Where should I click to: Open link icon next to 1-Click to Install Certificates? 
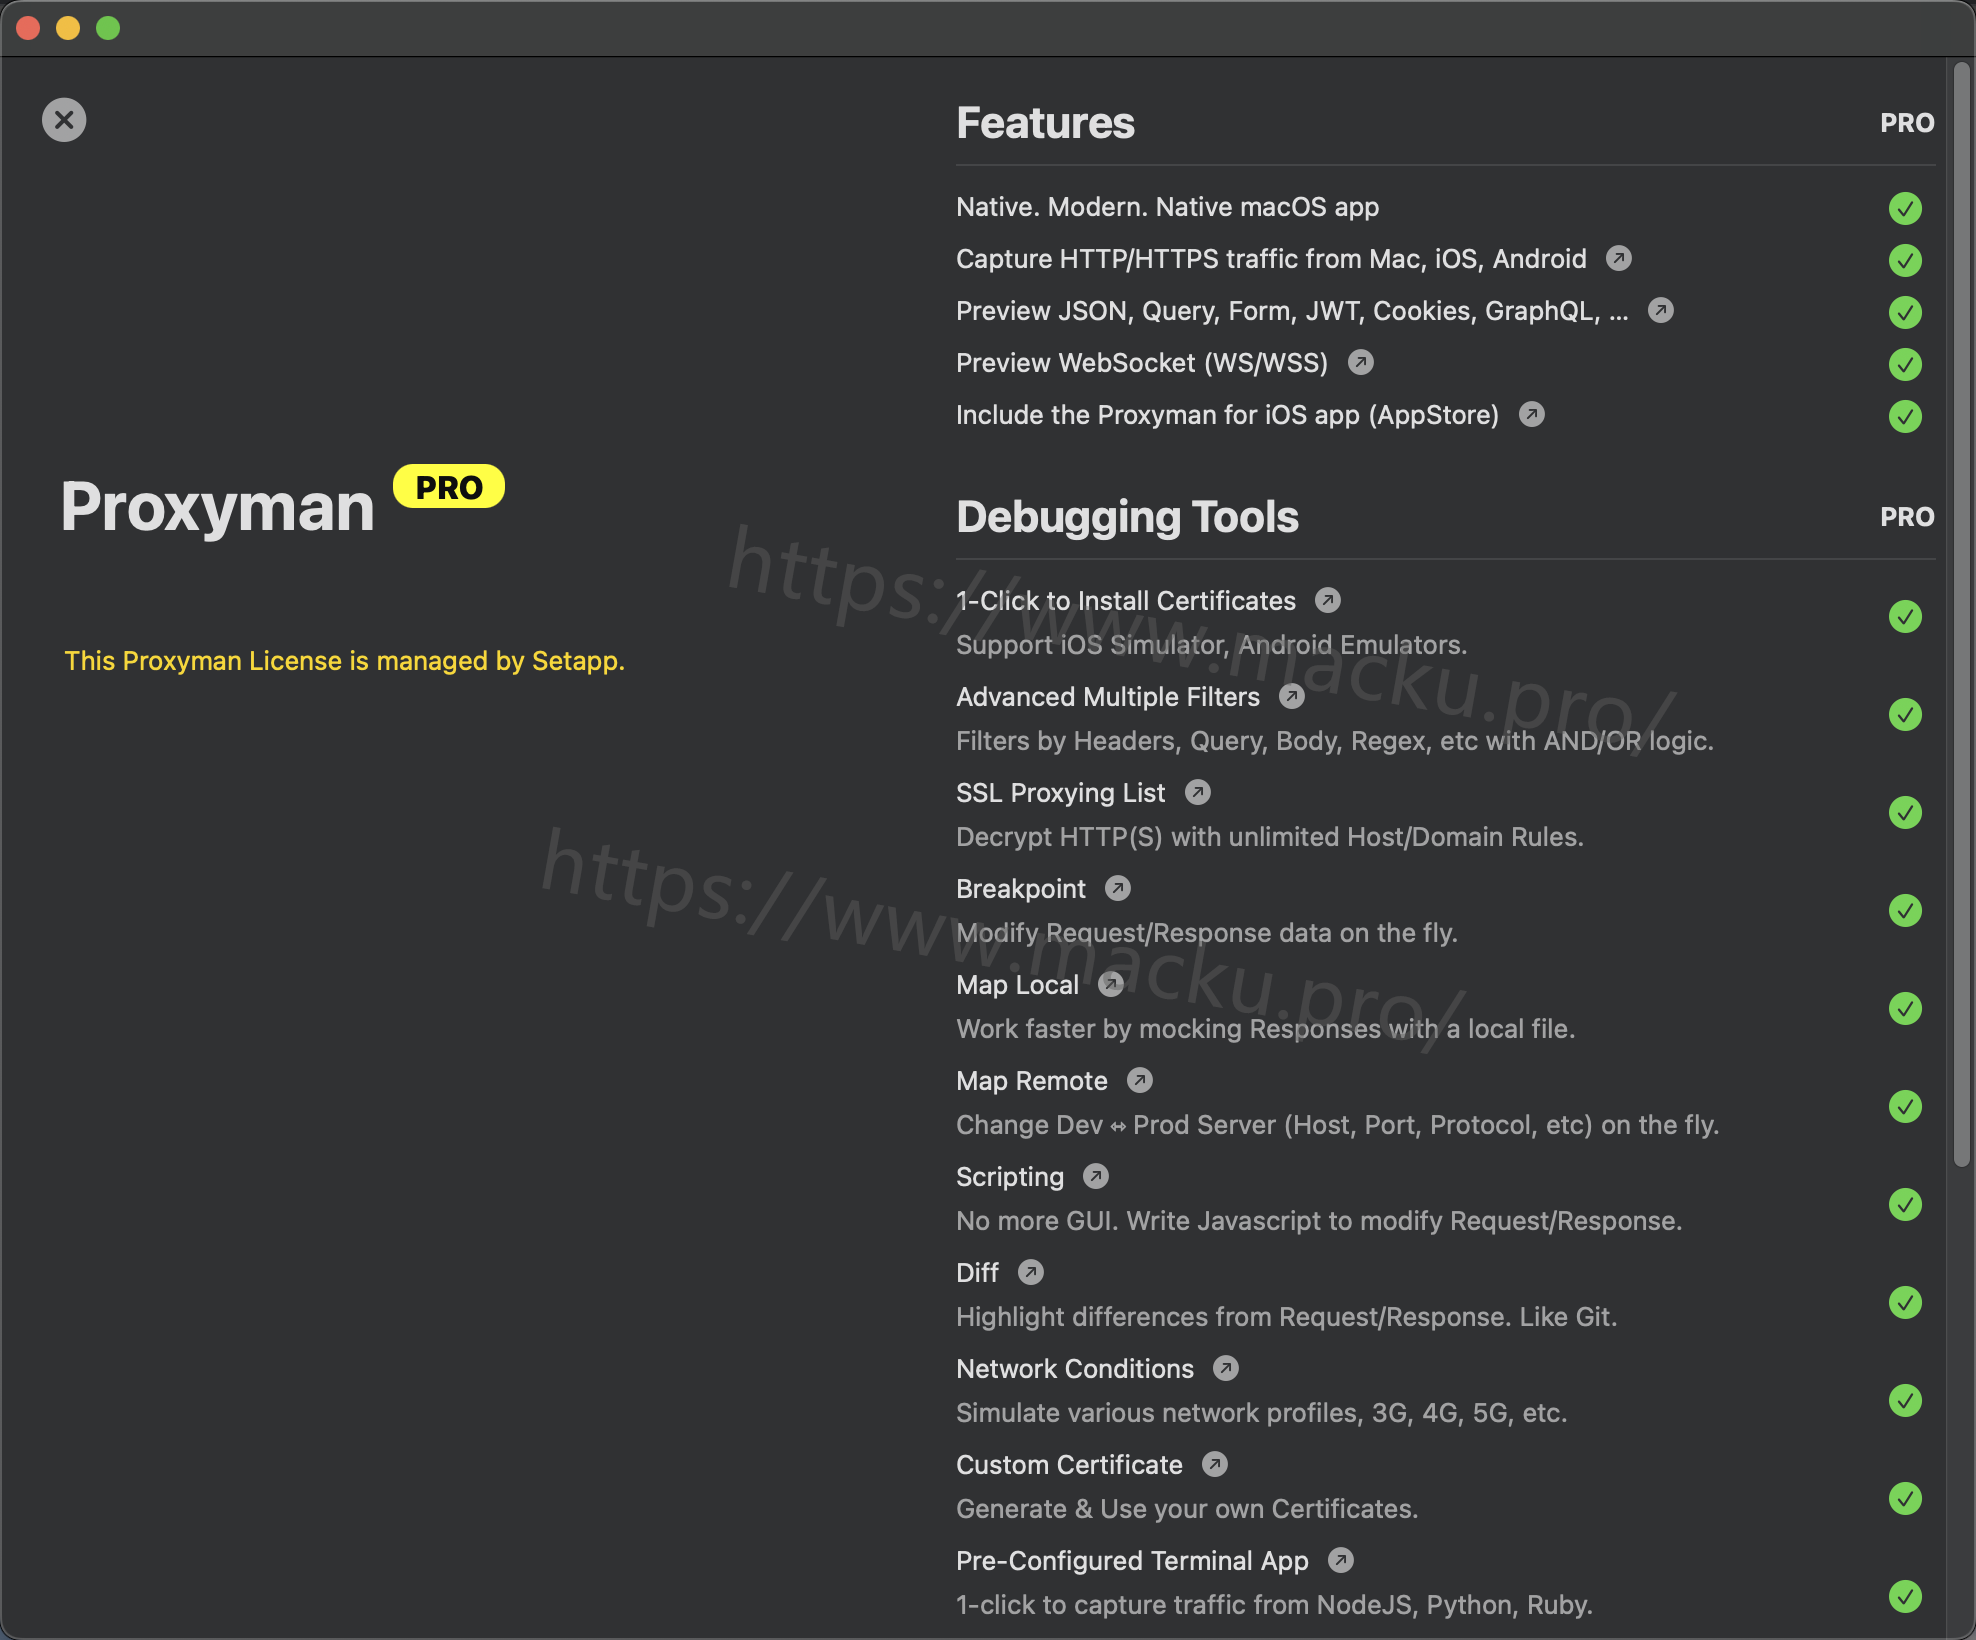[x=1328, y=601]
